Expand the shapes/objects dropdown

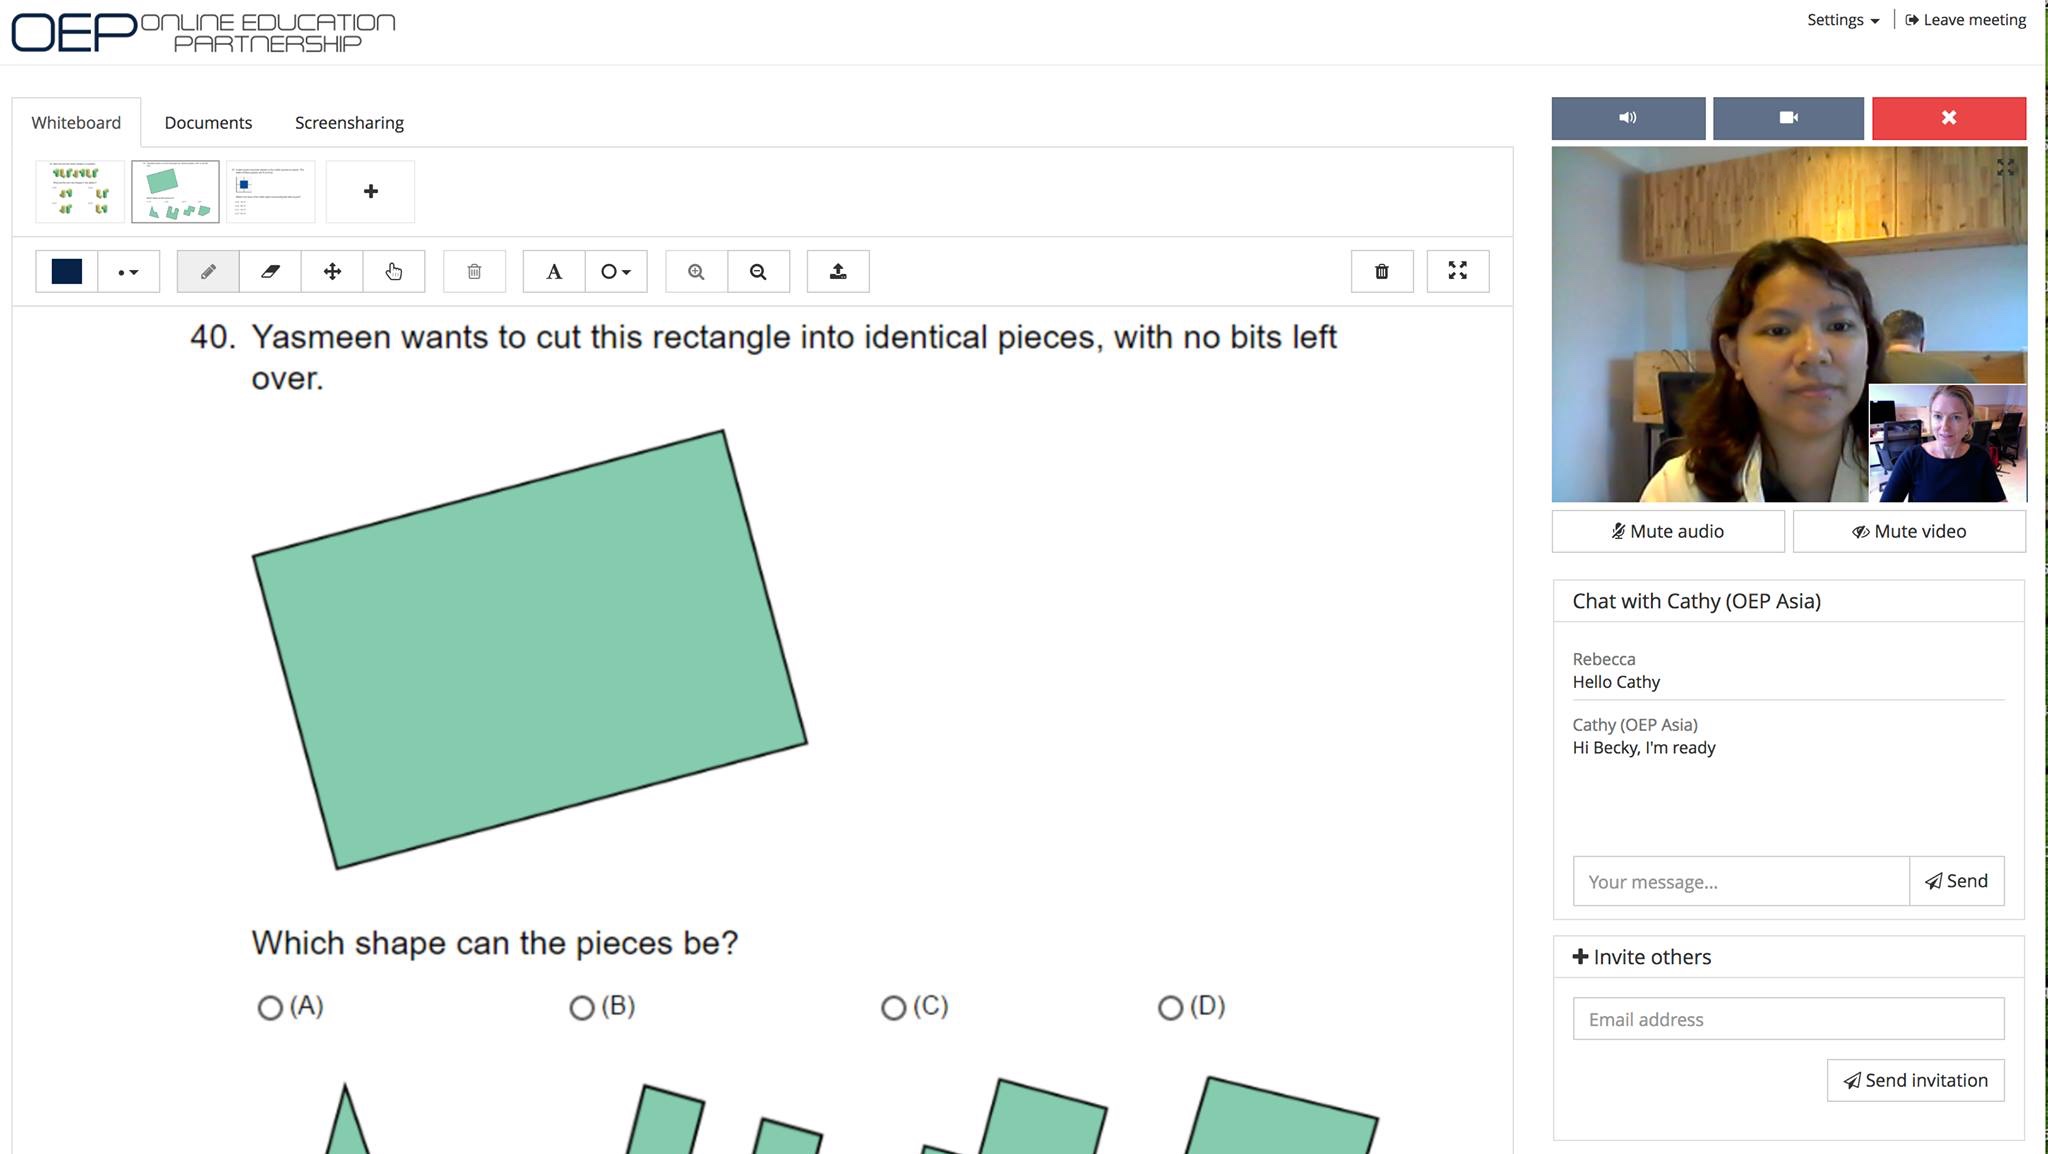click(x=613, y=270)
